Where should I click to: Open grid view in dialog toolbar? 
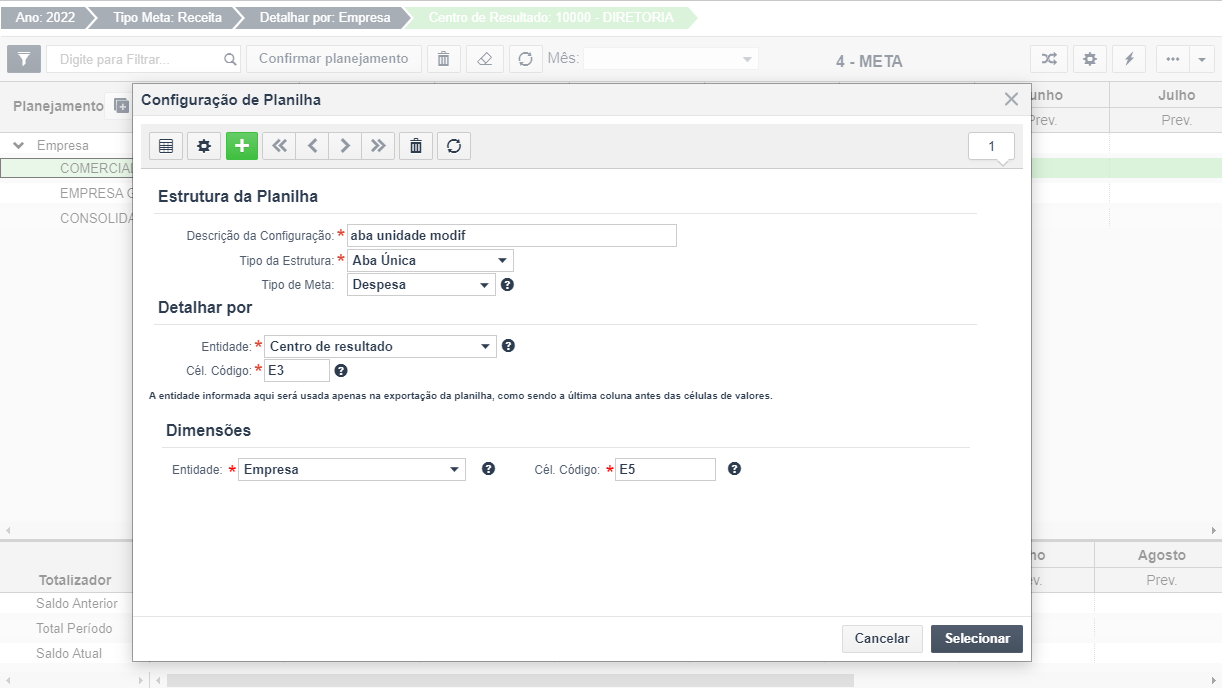coord(166,146)
